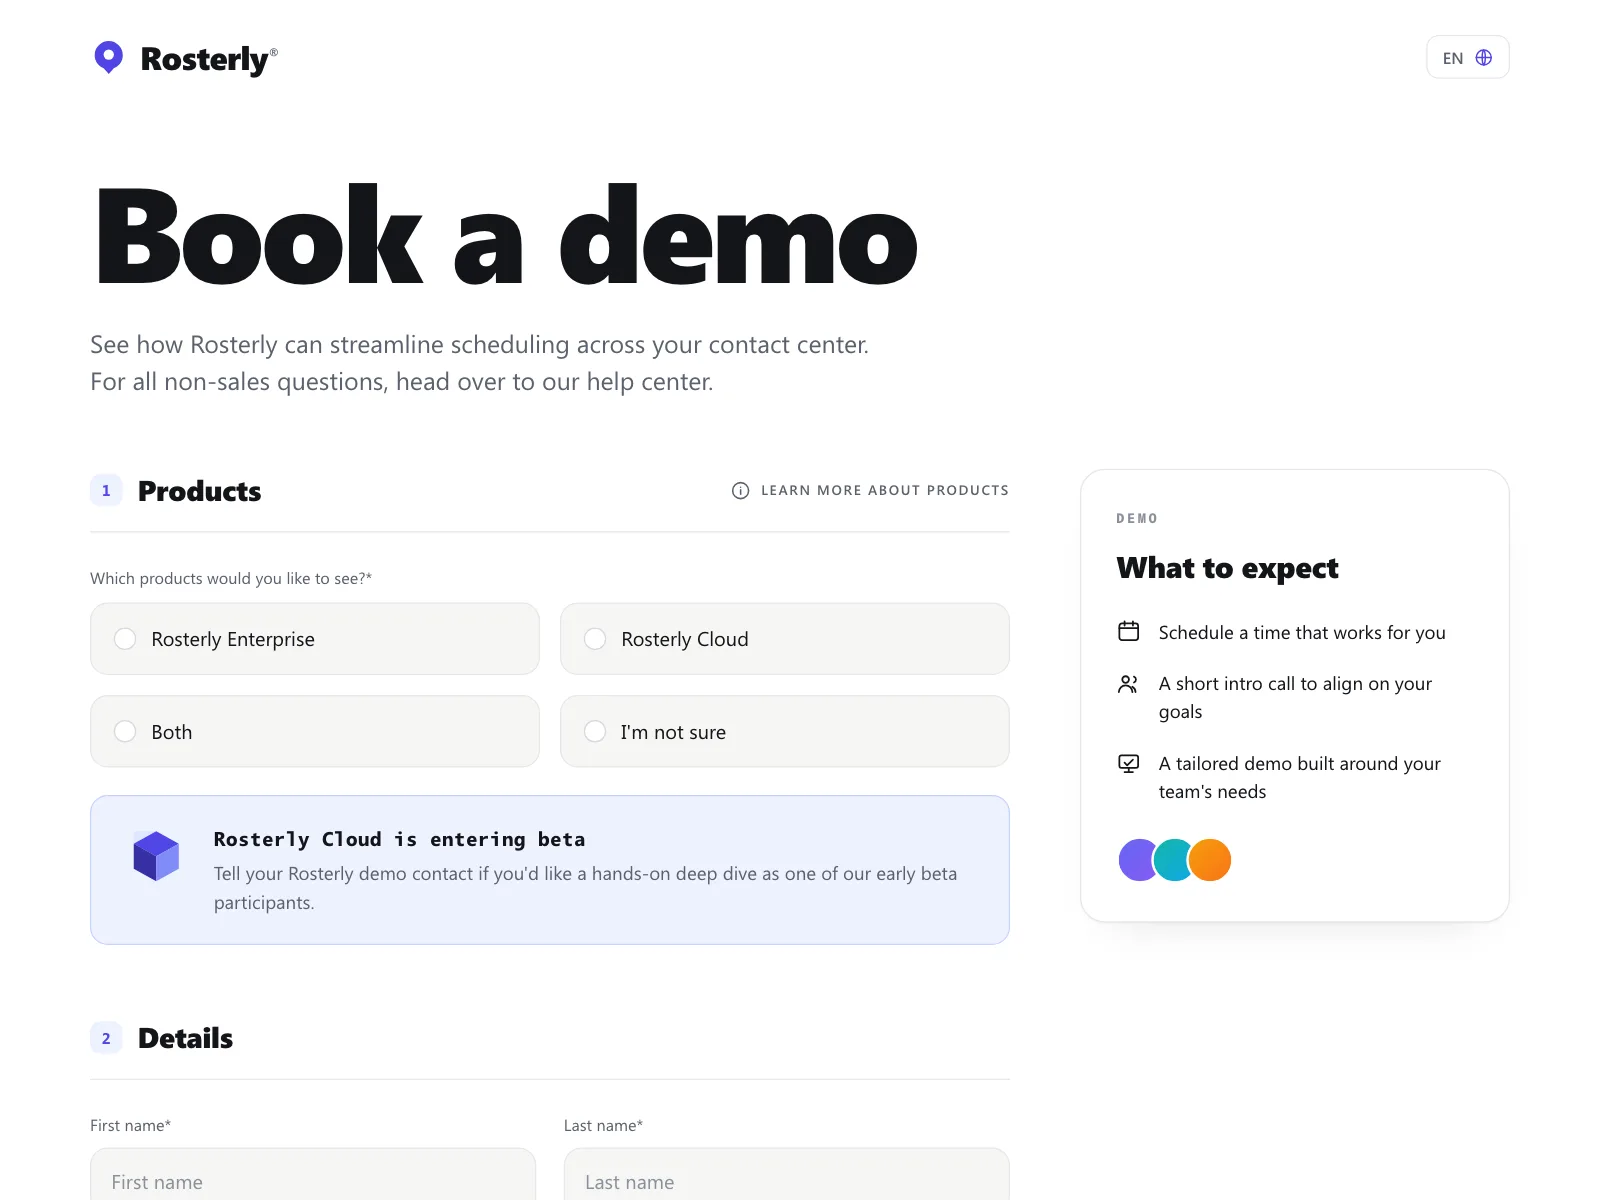Click step number 1 badge for Products
This screenshot has width=1600, height=1200.
106,490
